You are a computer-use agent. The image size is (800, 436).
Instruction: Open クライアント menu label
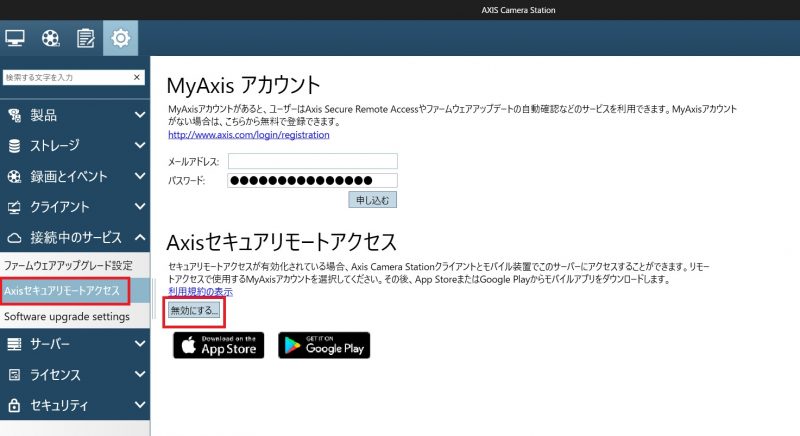[x=60, y=207]
